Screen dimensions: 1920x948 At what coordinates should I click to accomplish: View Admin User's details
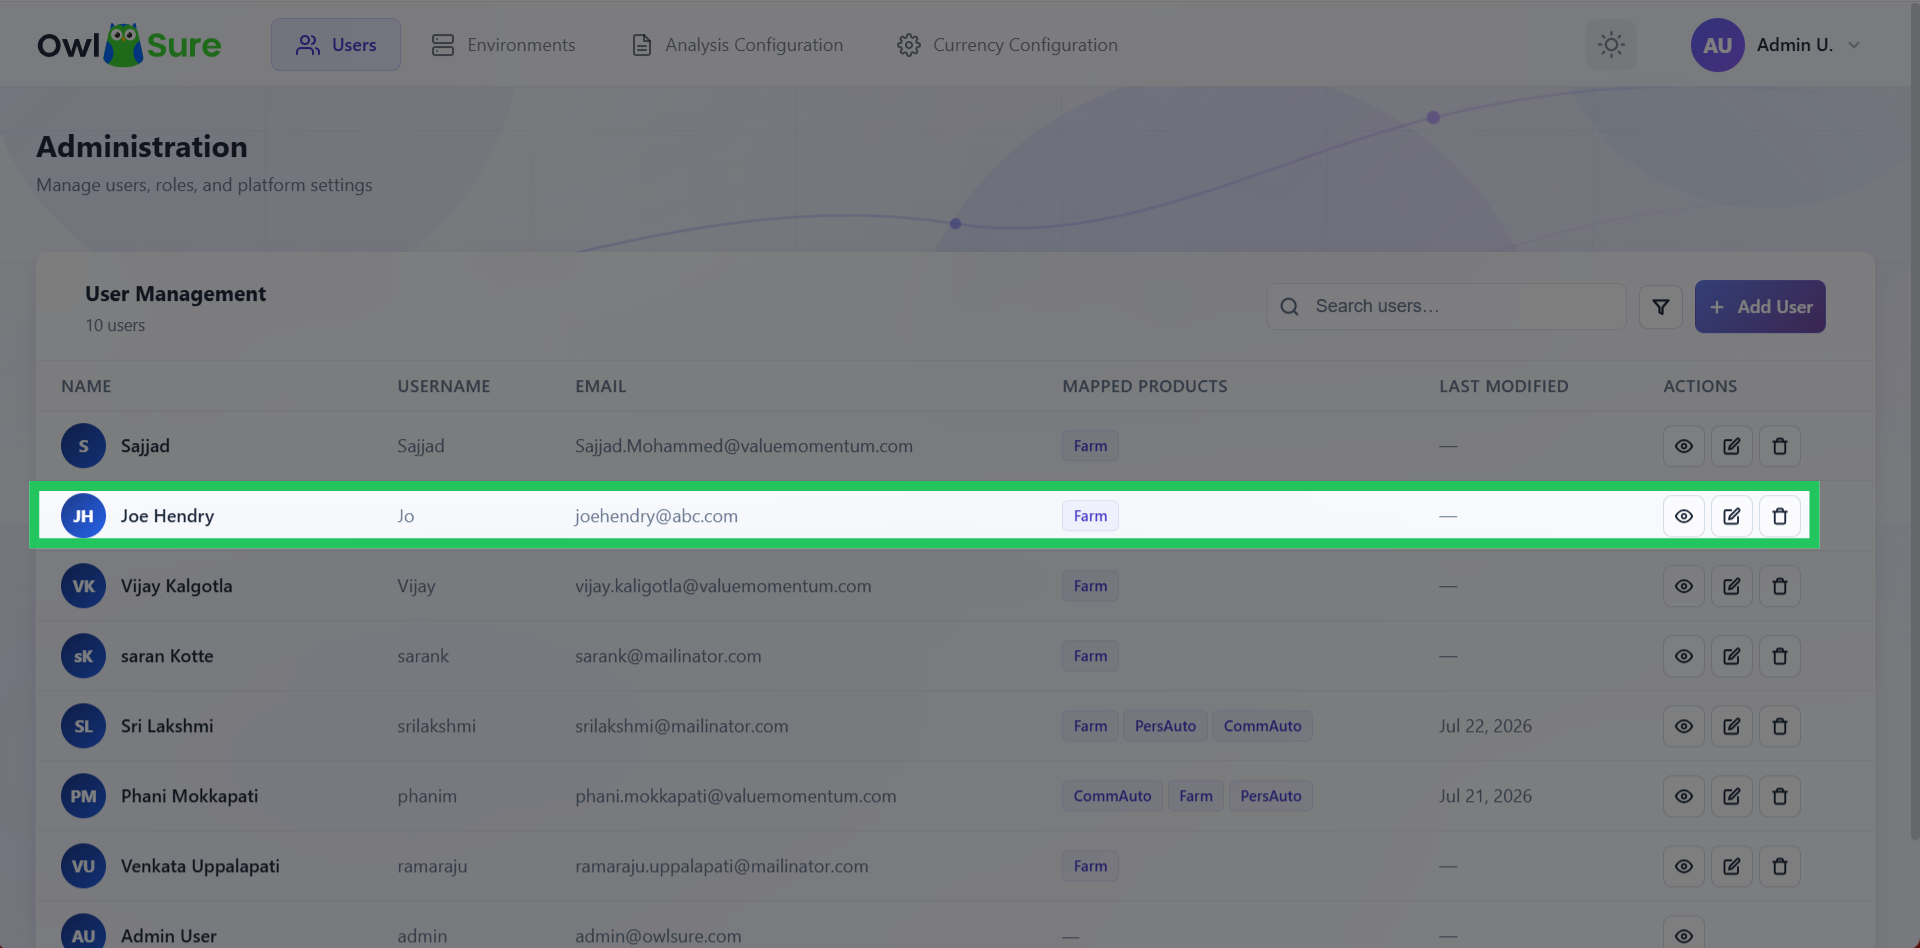point(1684,934)
